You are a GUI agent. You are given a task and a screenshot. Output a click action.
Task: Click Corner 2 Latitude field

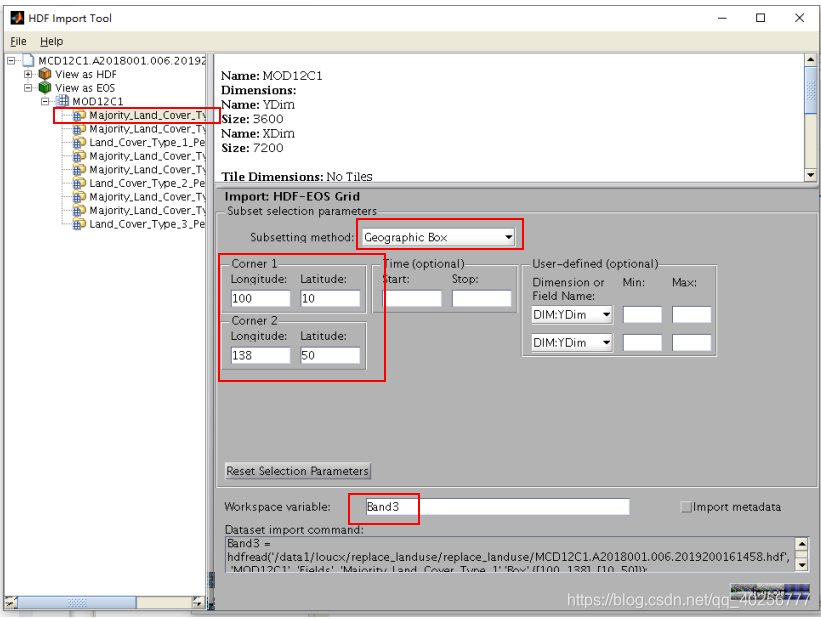click(330, 356)
